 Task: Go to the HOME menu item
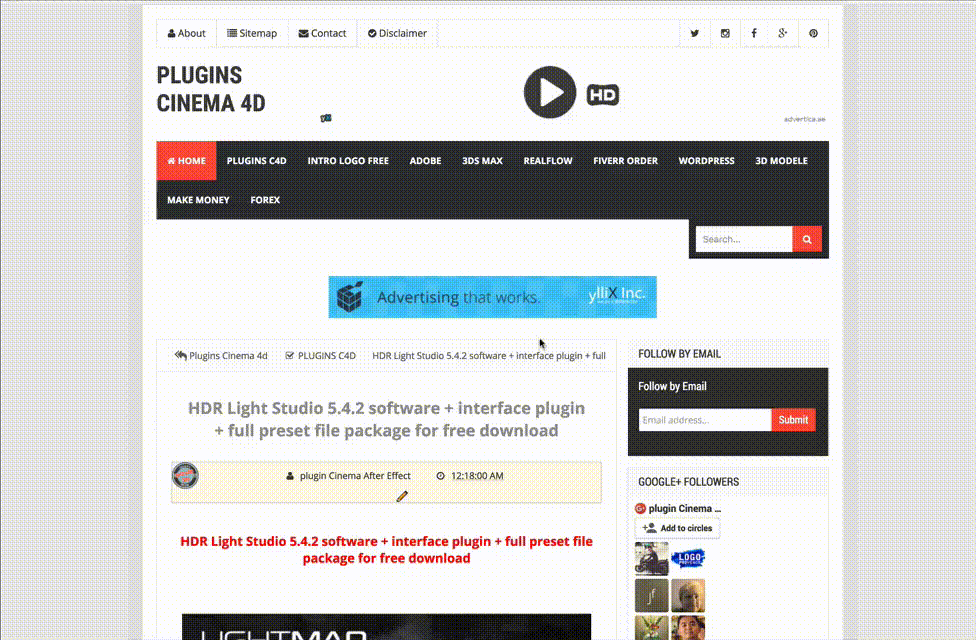(x=186, y=161)
